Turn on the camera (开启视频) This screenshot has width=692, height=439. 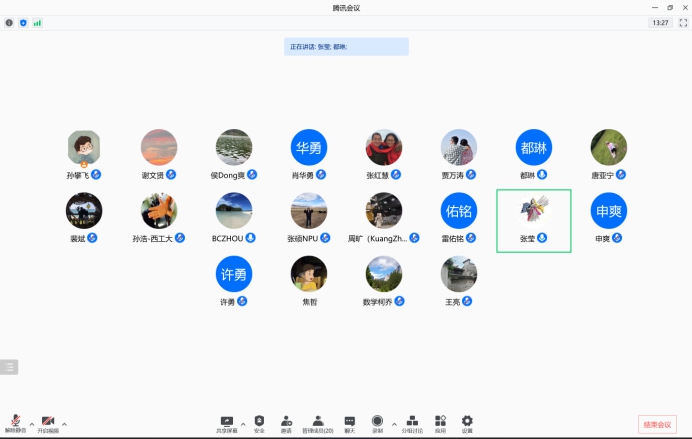tap(47, 422)
